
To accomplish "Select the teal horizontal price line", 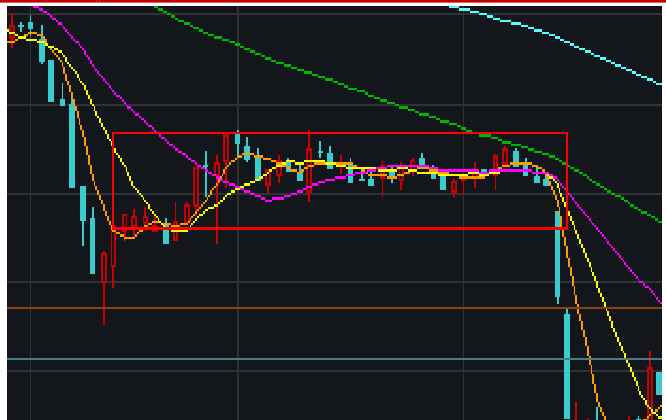I will click(x=300, y=358).
